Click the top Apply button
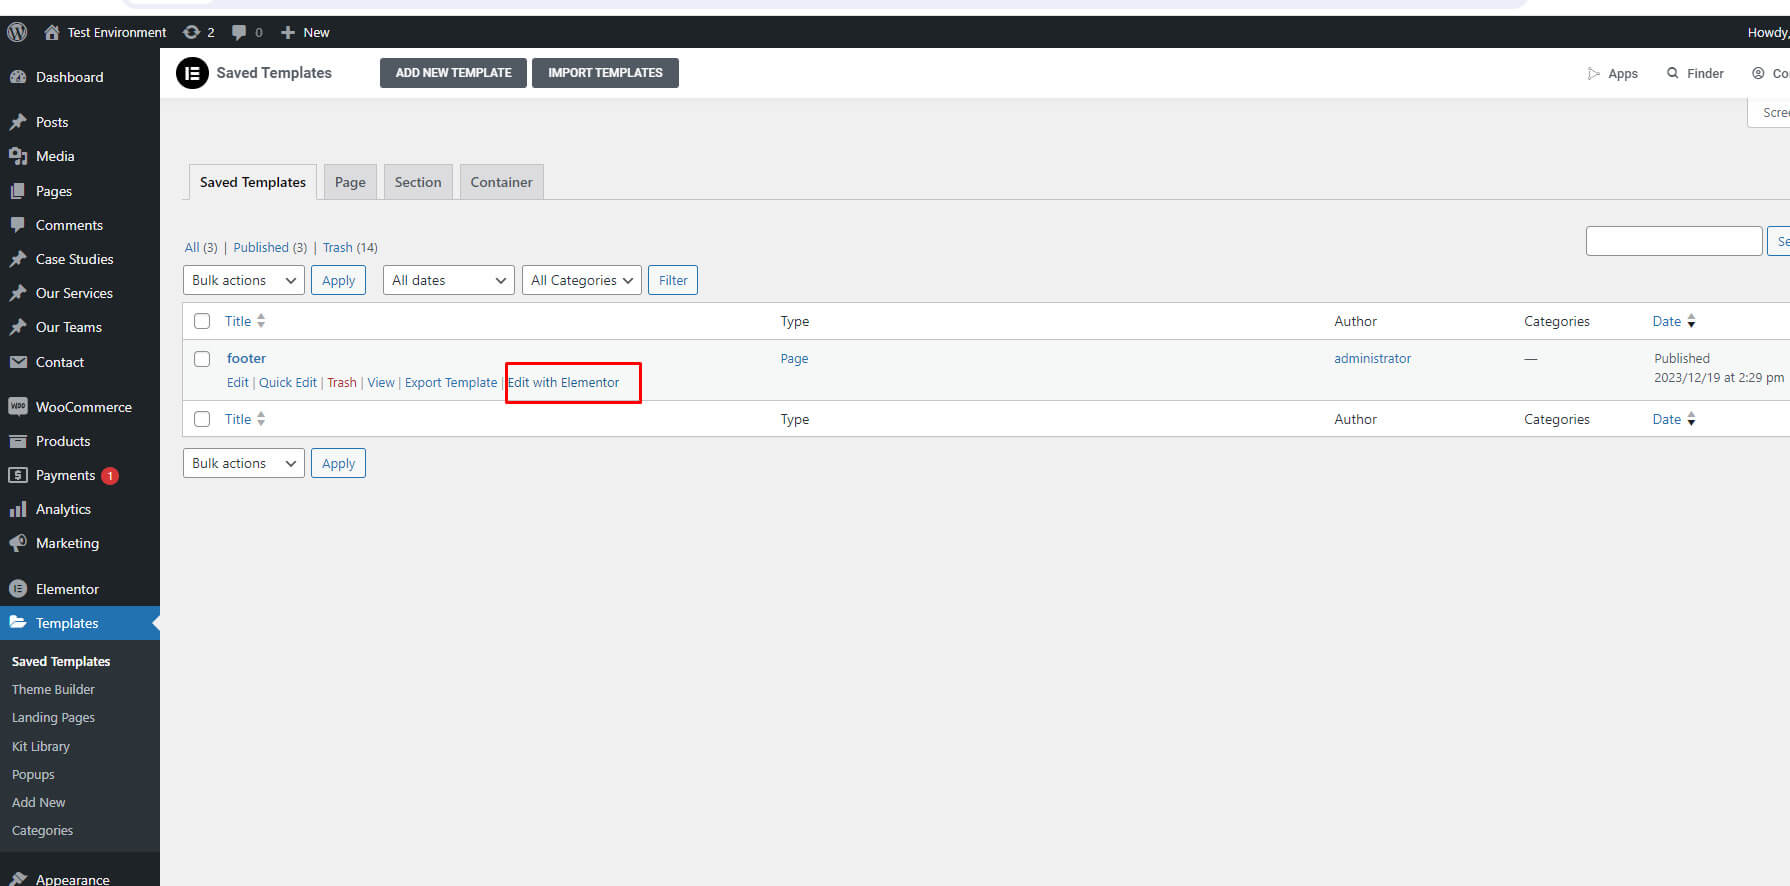Image resolution: width=1790 pixels, height=886 pixels. pos(338,280)
